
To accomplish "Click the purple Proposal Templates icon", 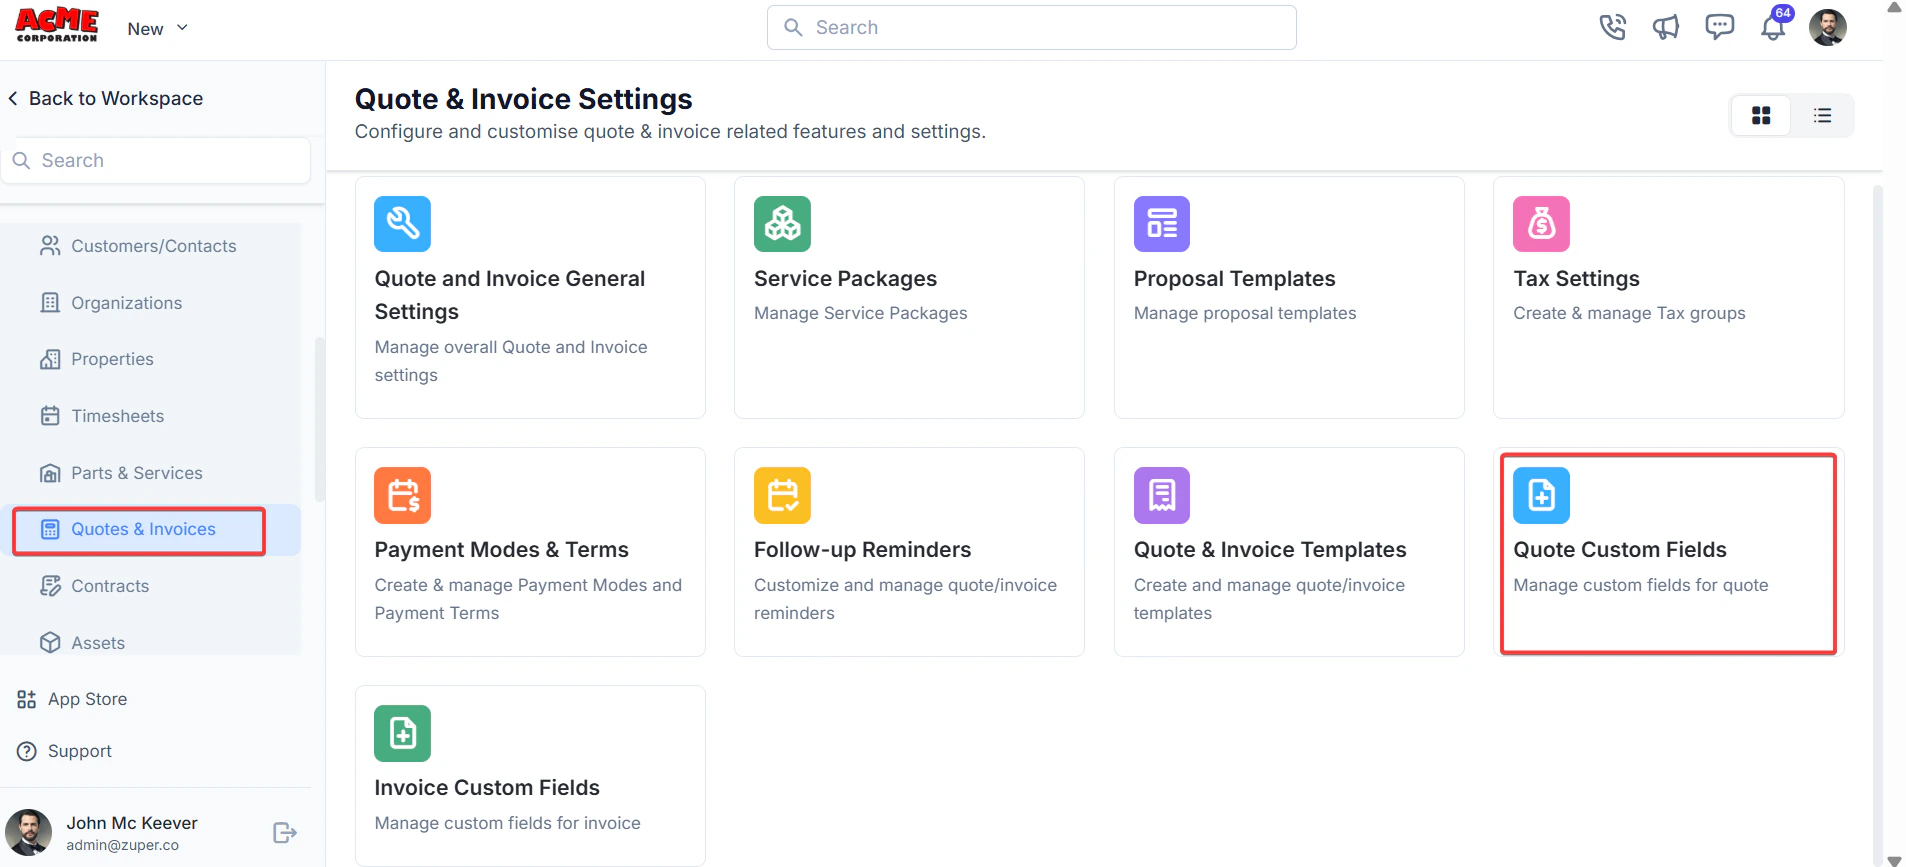I will point(1162,224).
